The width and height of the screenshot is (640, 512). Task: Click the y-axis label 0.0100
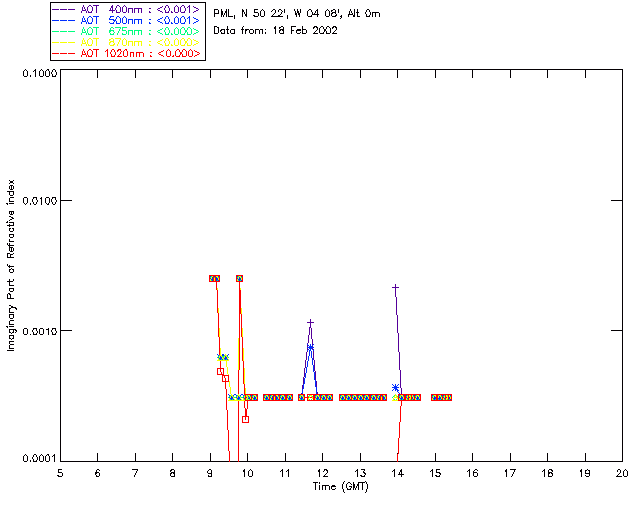(40, 201)
